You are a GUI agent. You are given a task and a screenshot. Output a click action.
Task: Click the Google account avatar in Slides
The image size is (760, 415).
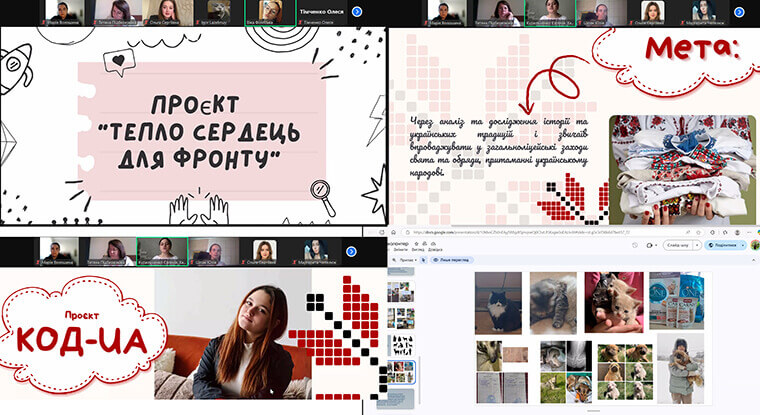pyautogui.click(x=753, y=245)
